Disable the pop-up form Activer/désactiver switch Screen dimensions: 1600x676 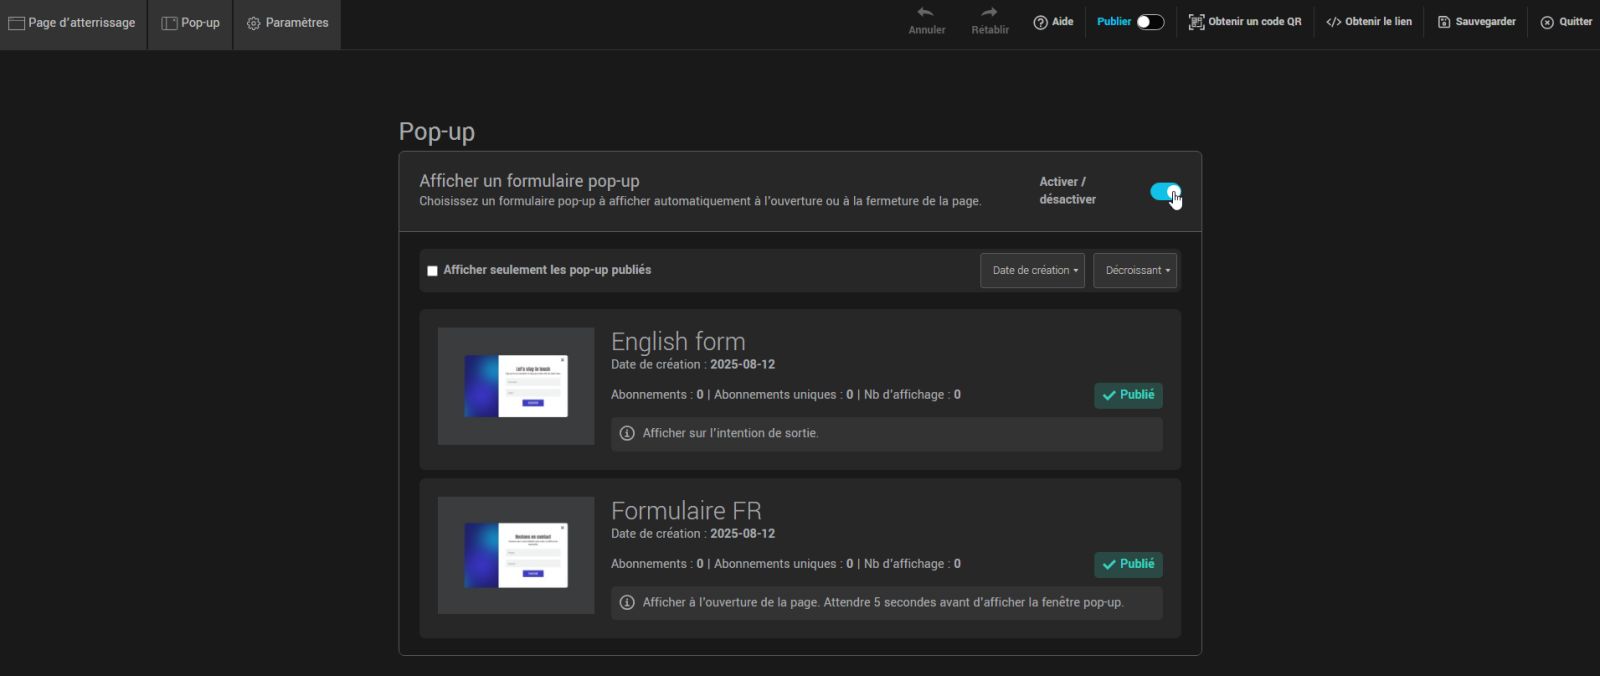[x=1165, y=191]
